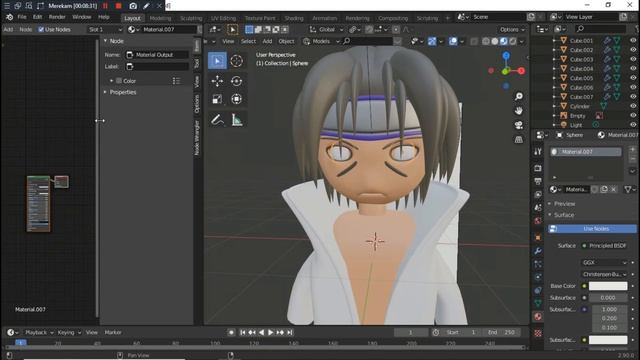Screen dimensions: 640x360
Task: Select the Annotate tool
Action: coord(217,120)
